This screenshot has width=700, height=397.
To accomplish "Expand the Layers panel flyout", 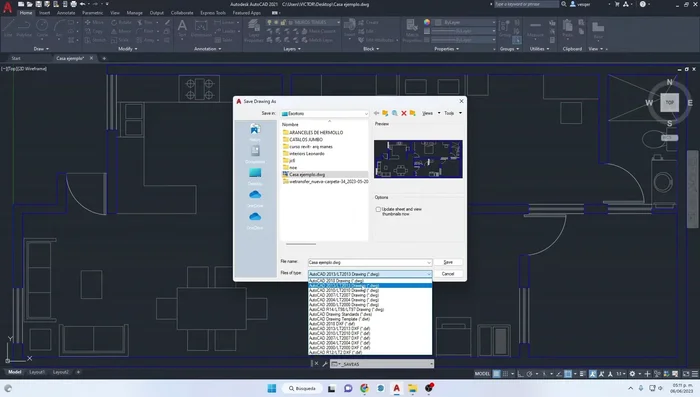I will click(292, 49).
